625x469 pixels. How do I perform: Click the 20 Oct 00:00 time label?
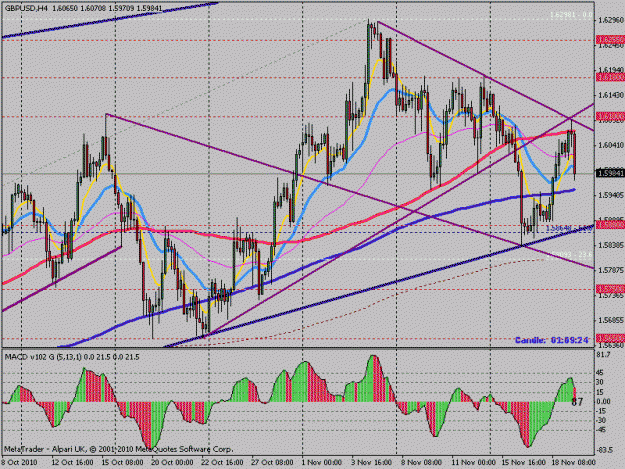coord(172,463)
